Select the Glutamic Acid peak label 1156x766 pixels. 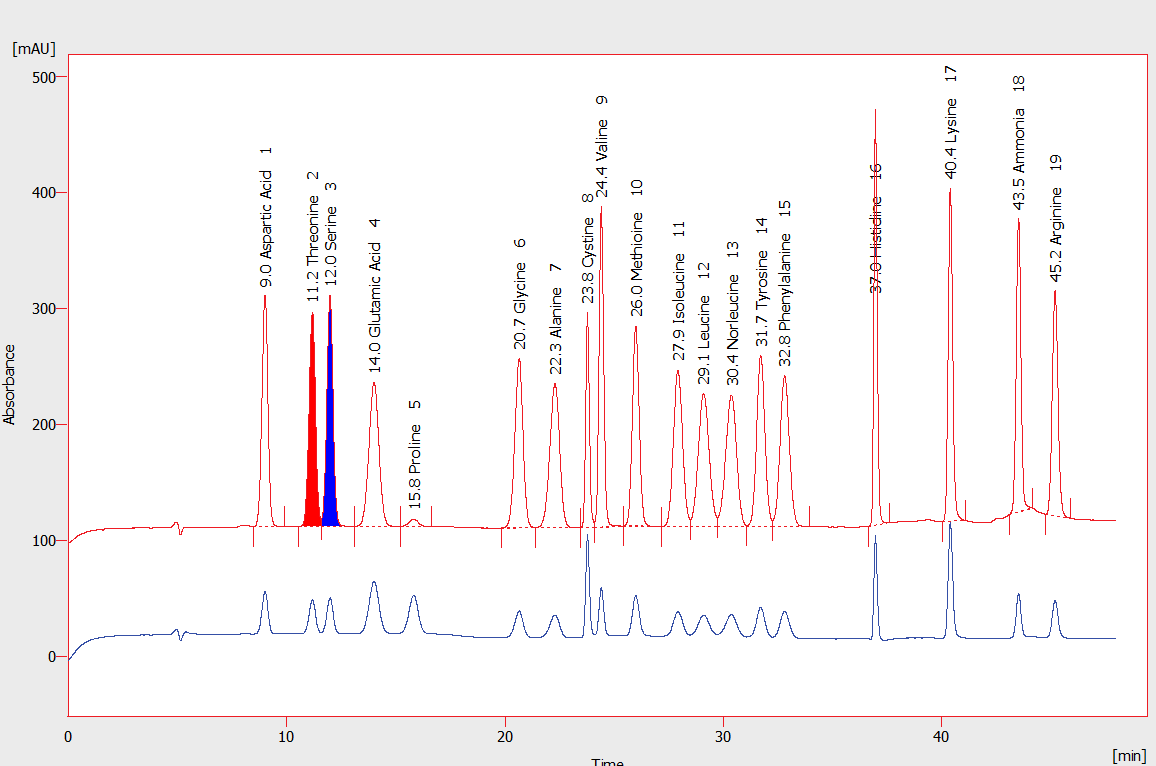pyautogui.click(x=375, y=295)
